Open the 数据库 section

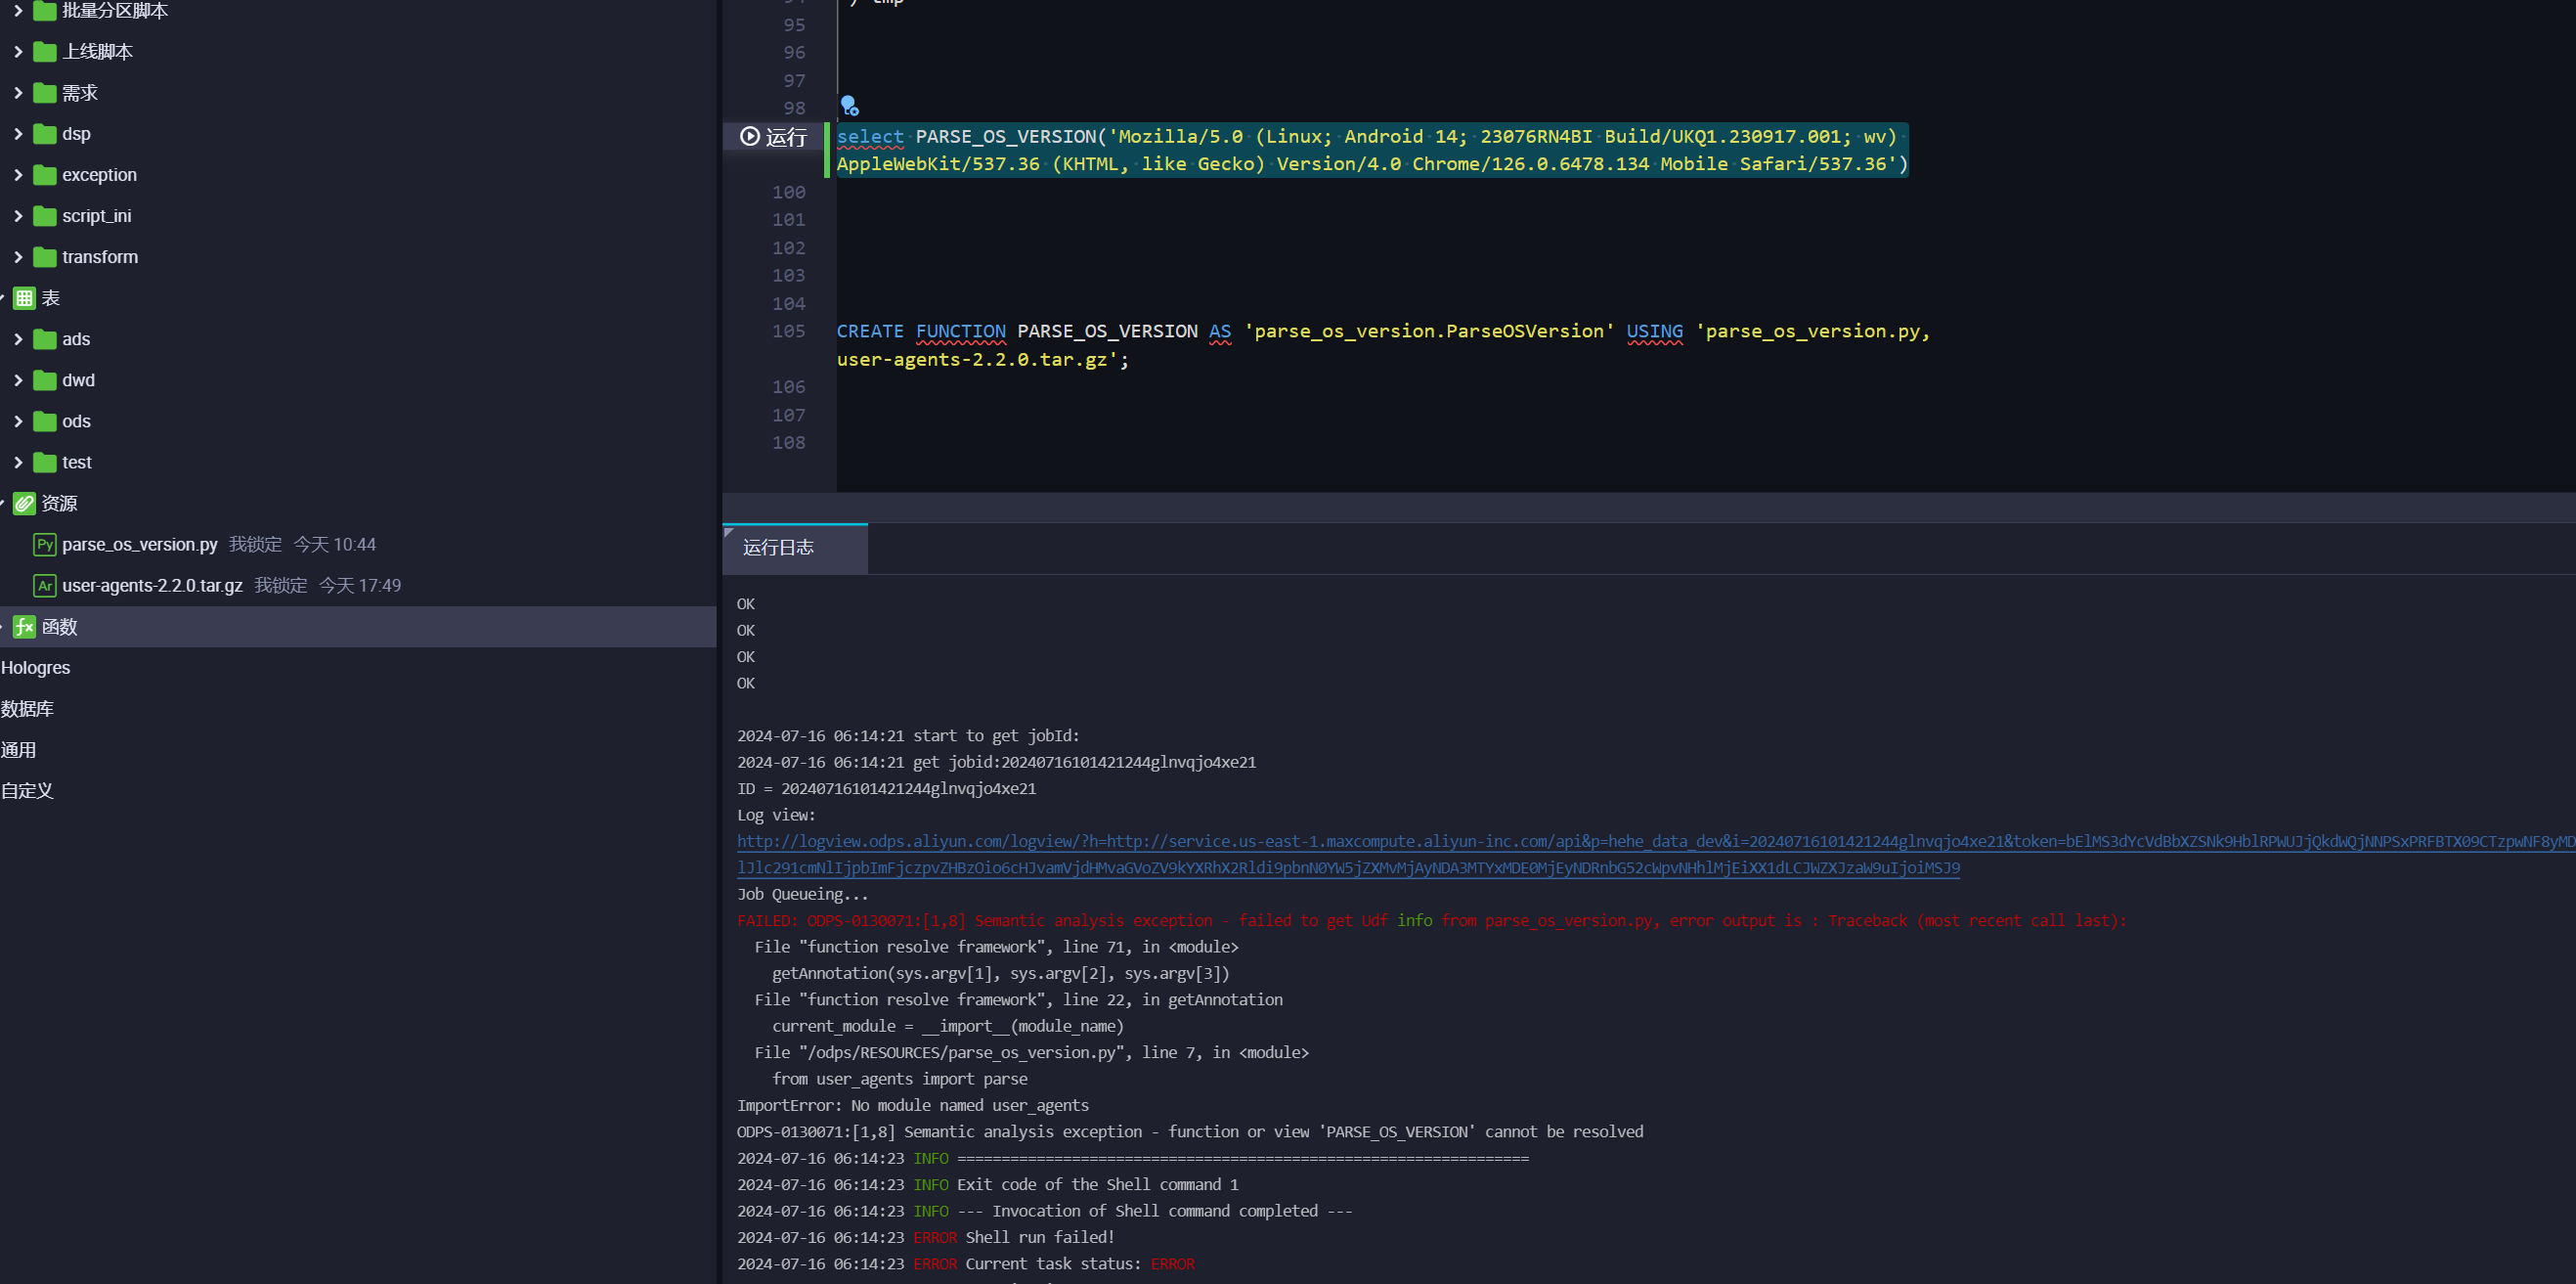[27, 709]
